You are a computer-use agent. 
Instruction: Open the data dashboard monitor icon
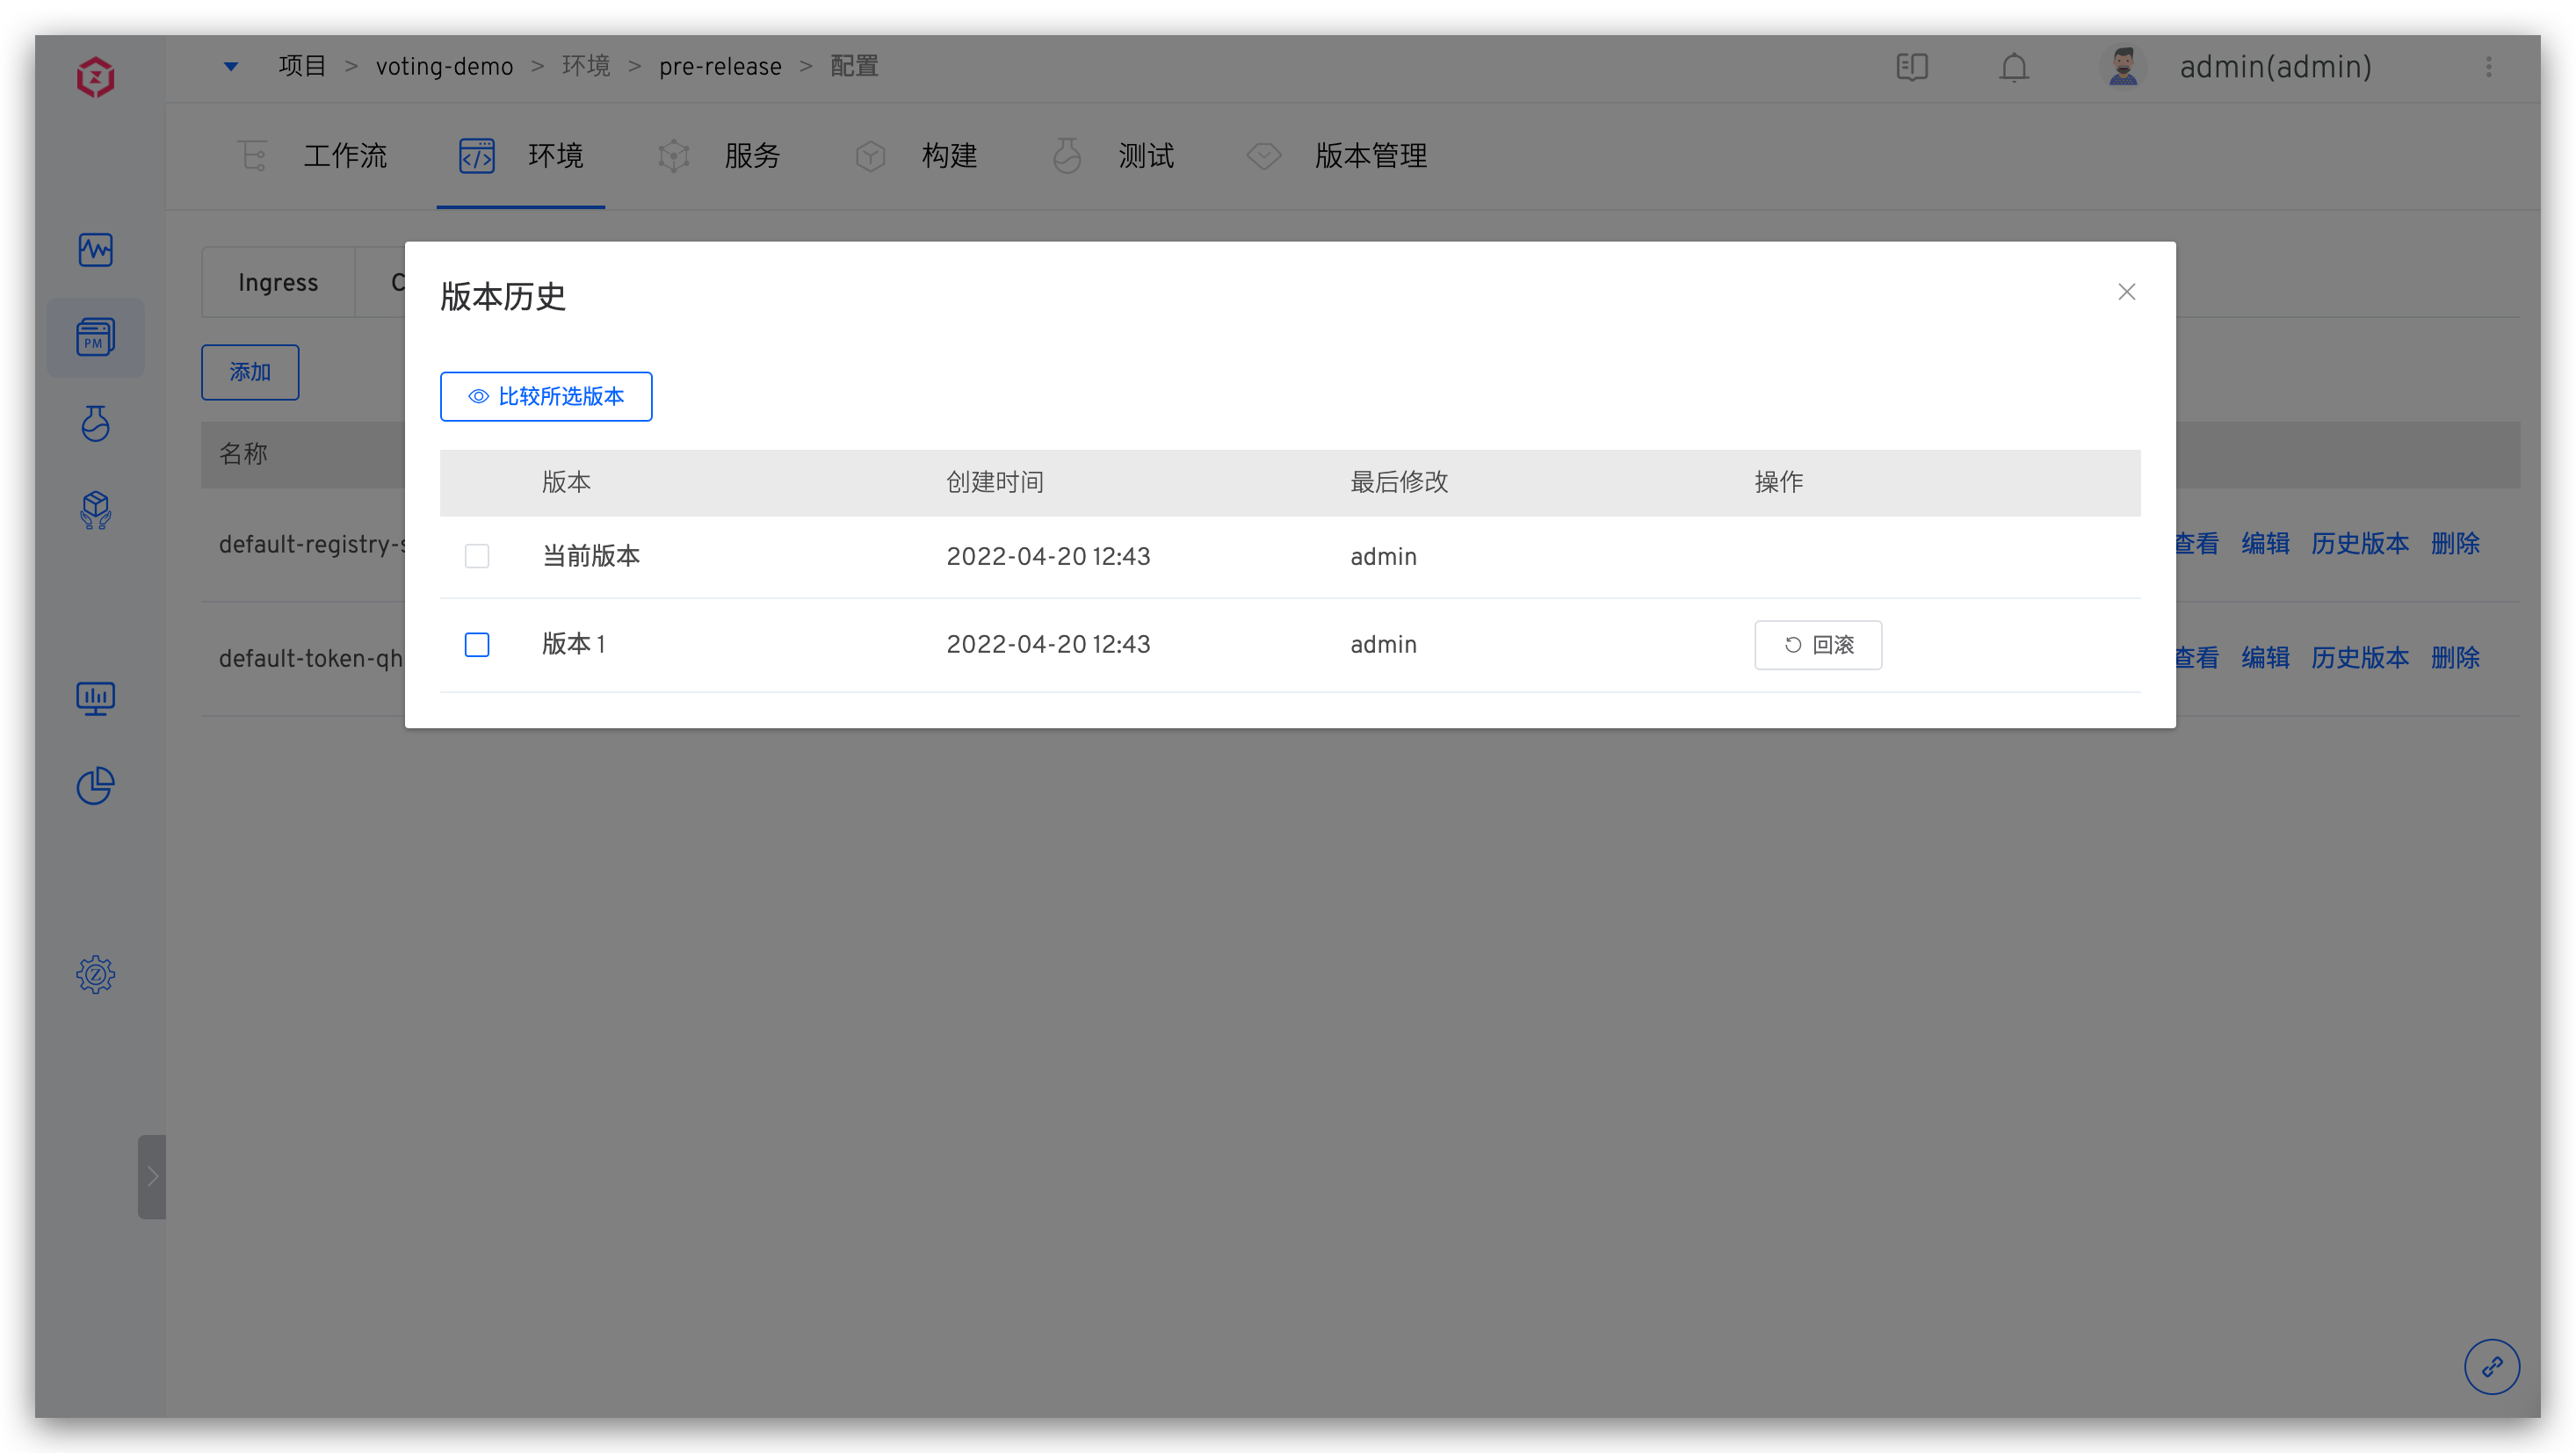[x=96, y=698]
